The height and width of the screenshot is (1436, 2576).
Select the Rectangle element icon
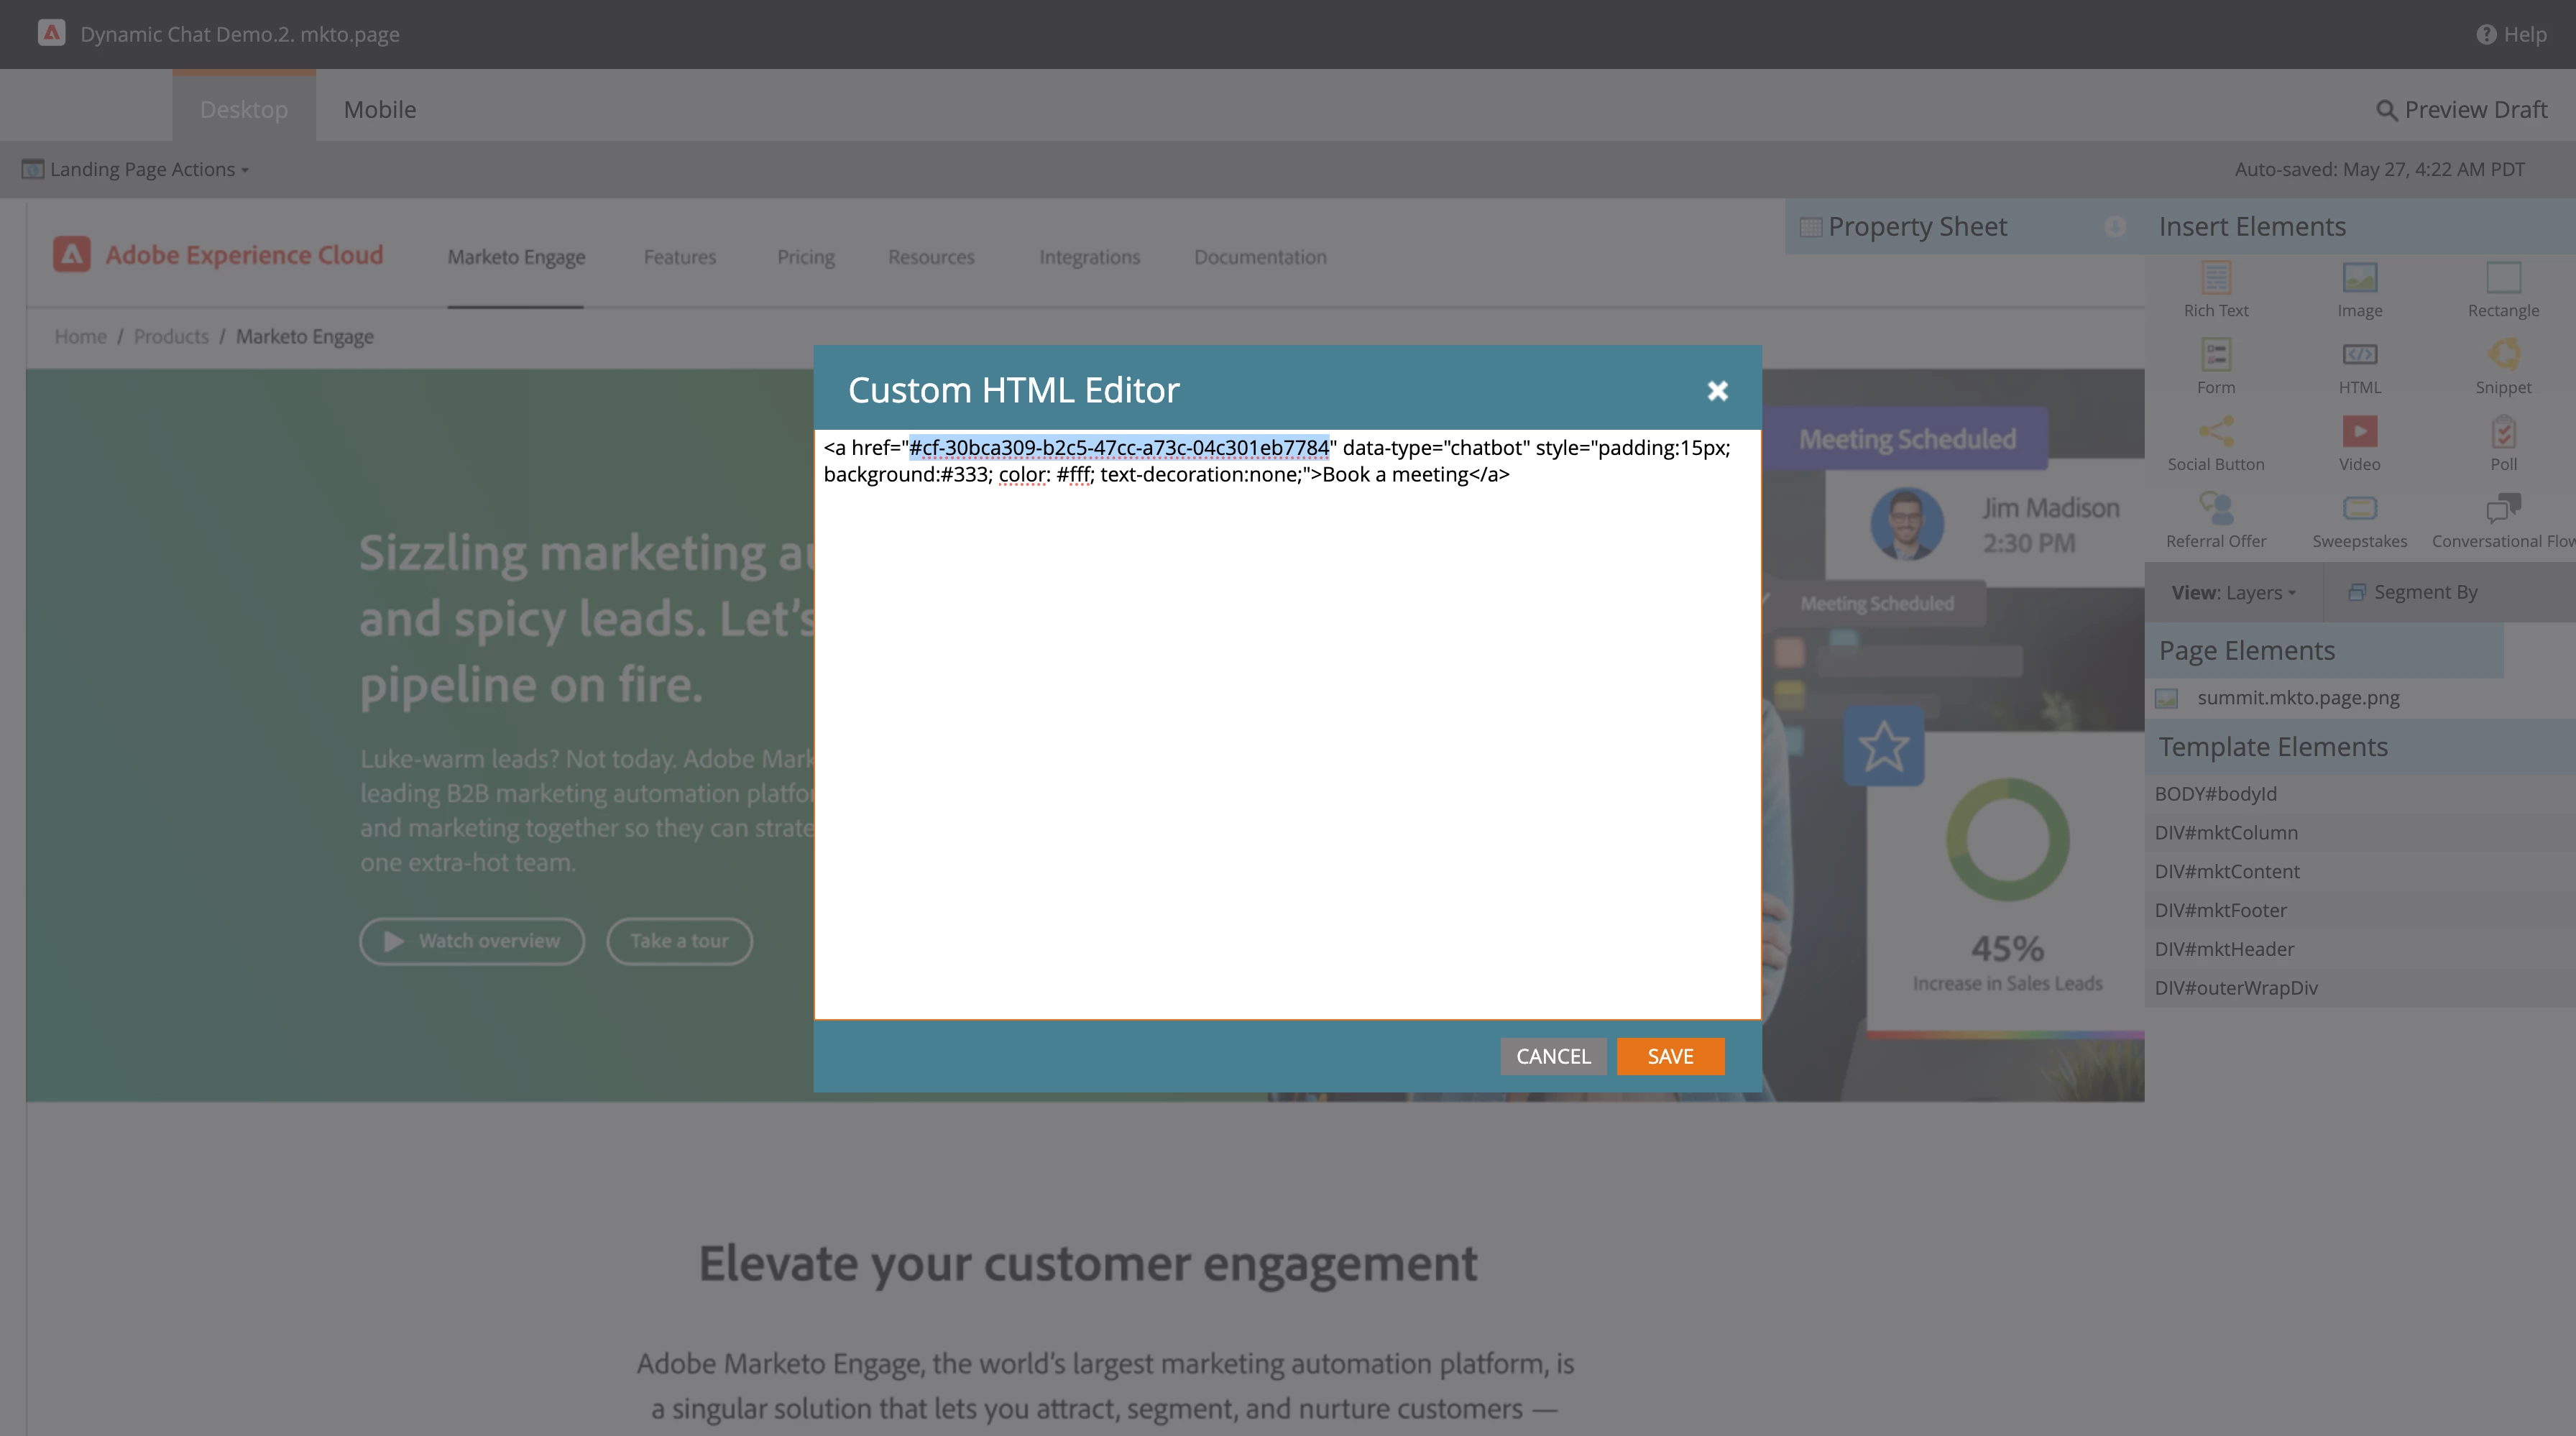[x=2503, y=278]
